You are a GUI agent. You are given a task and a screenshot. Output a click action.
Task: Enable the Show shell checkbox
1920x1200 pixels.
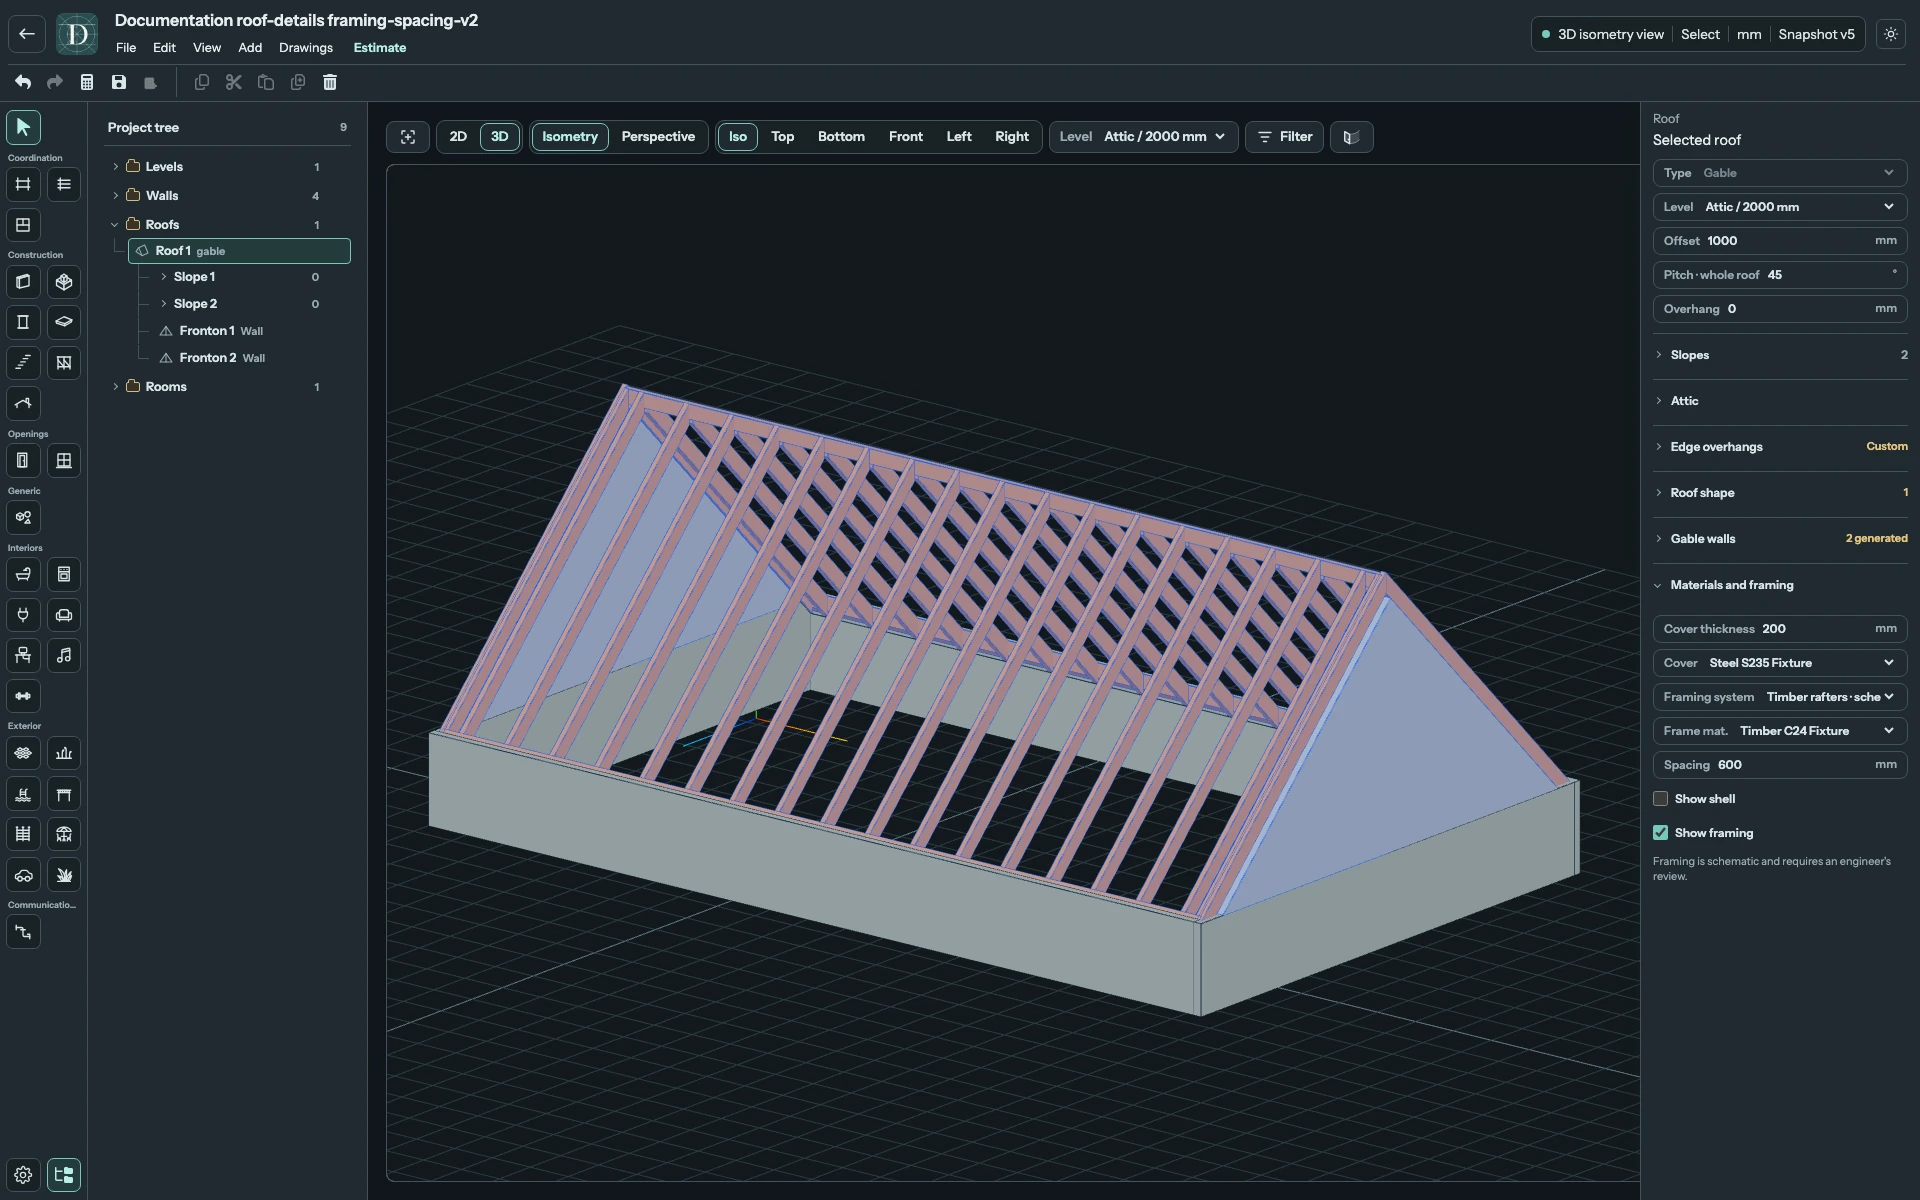click(x=1661, y=799)
